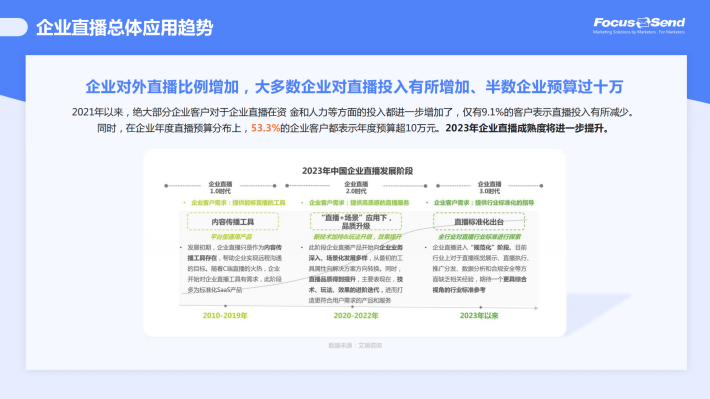Click the orange 53.3% figure
Viewport: 710px width, 399px height.
click(265, 128)
